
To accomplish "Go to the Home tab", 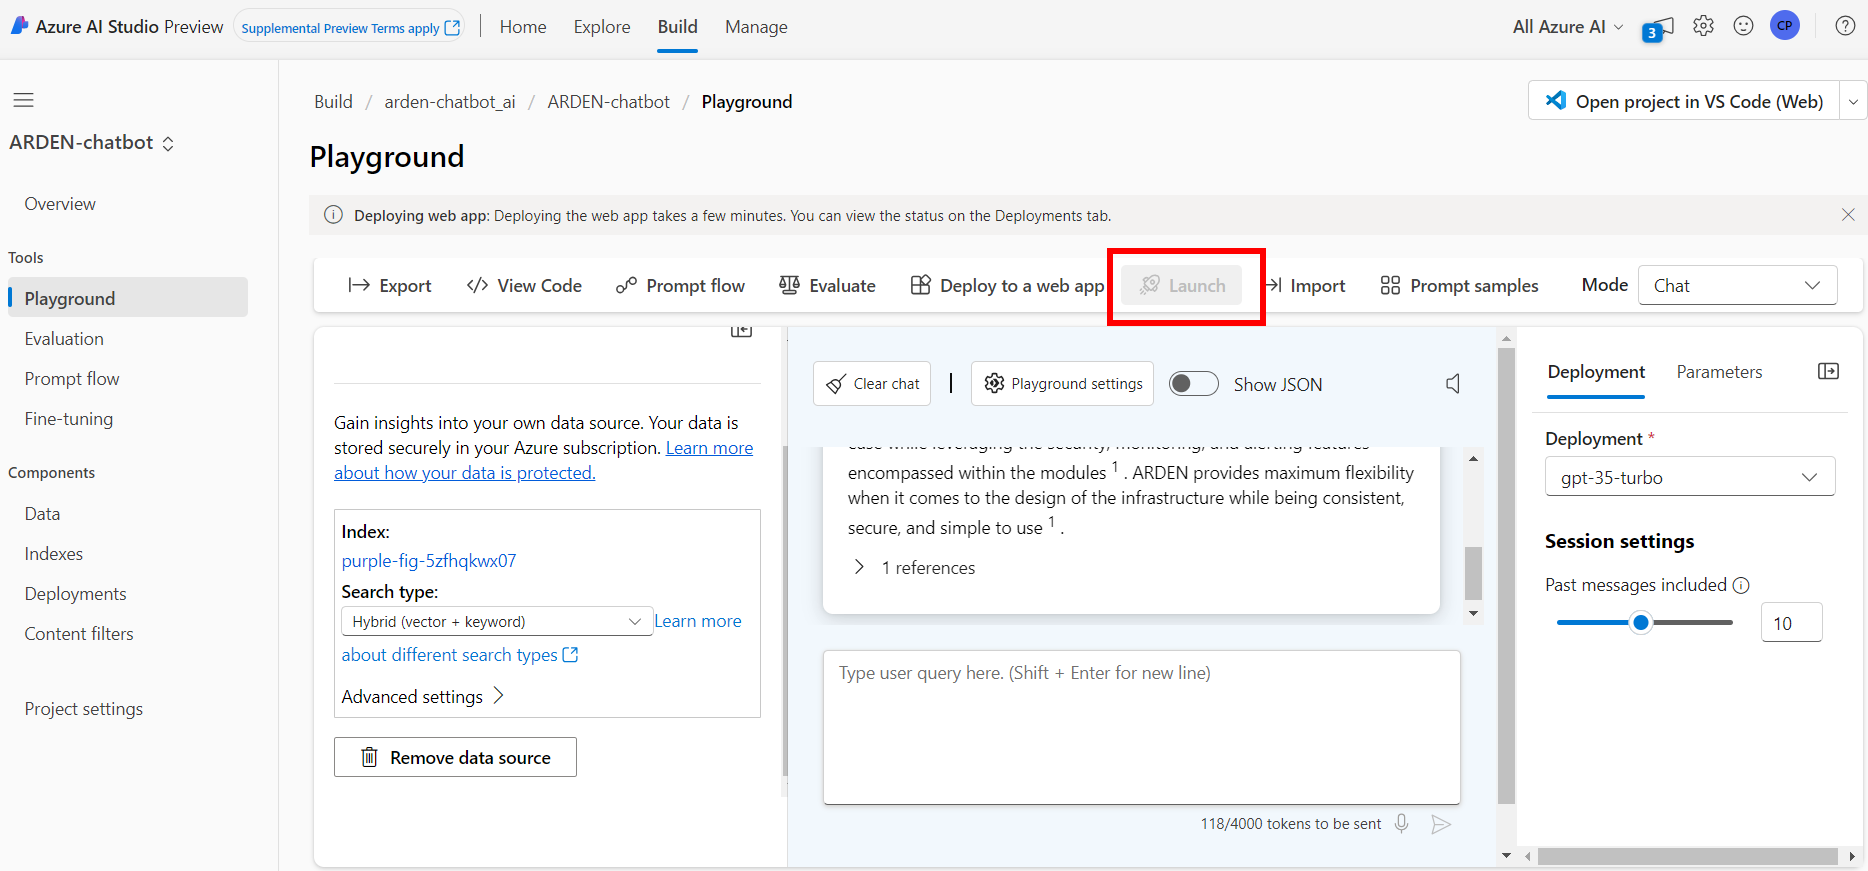I will pos(523,27).
